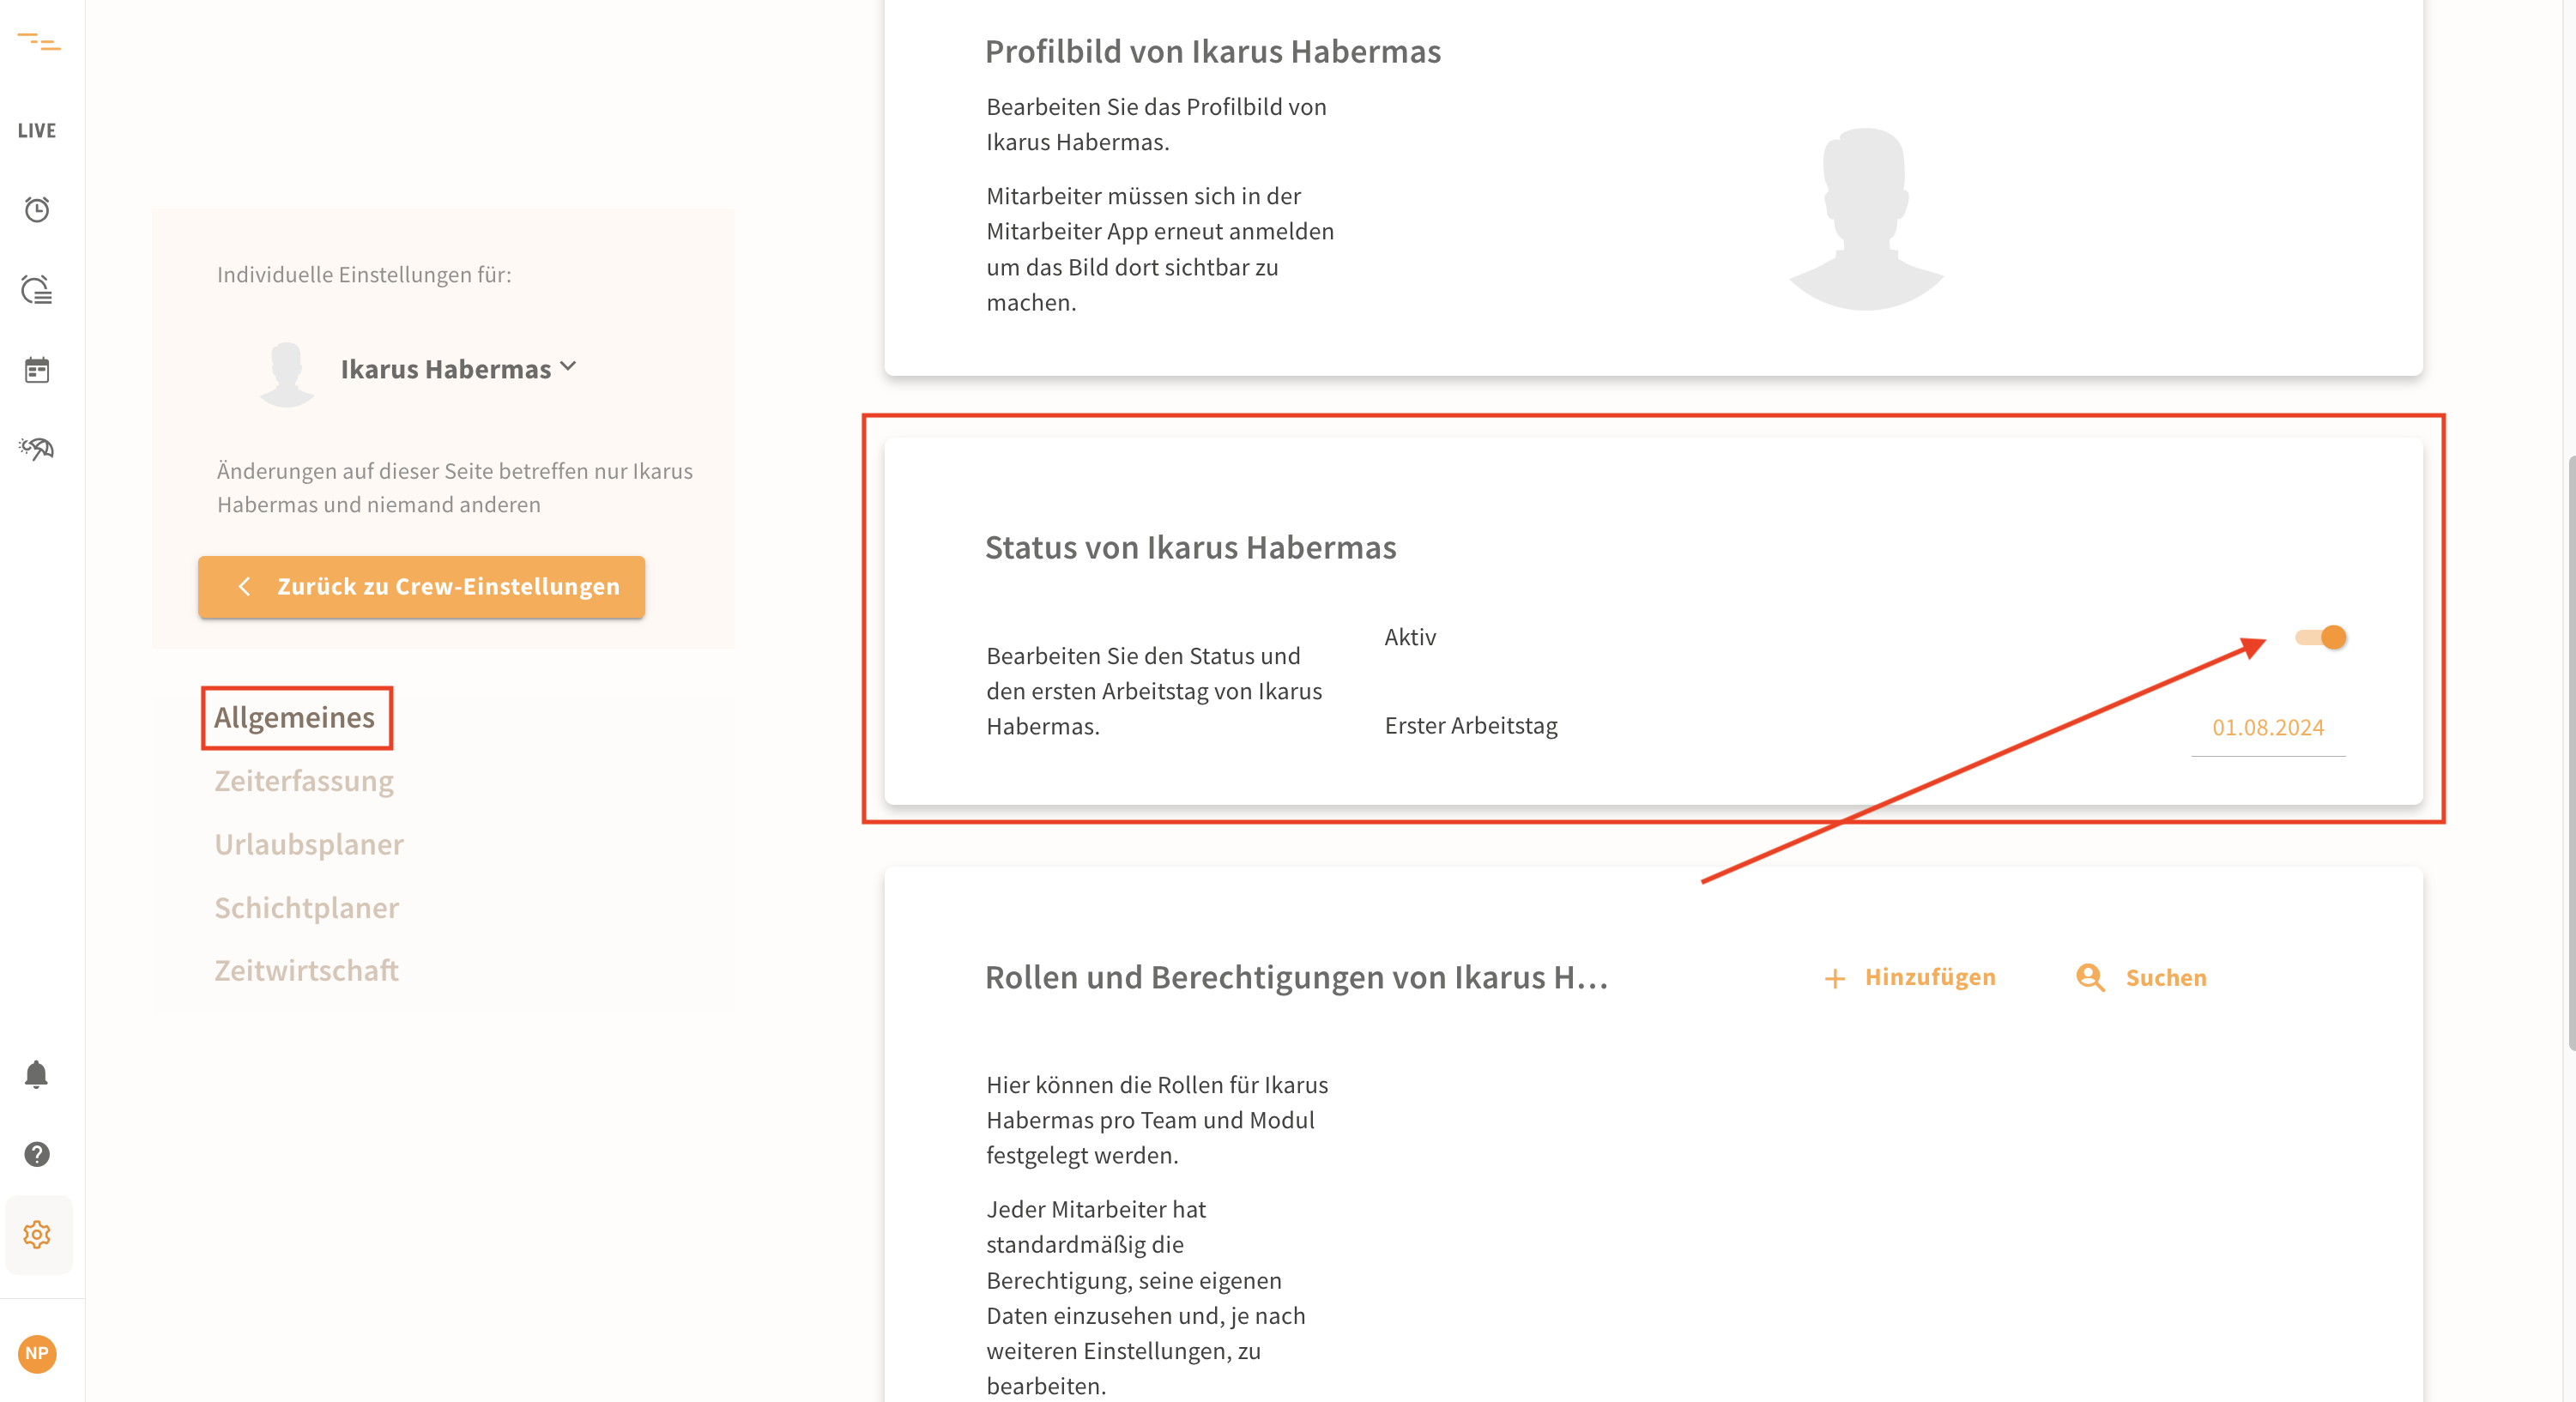The width and height of the screenshot is (2576, 1402).
Task: Open the Urlaubsplaner settings tab
Action: pos(309,844)
